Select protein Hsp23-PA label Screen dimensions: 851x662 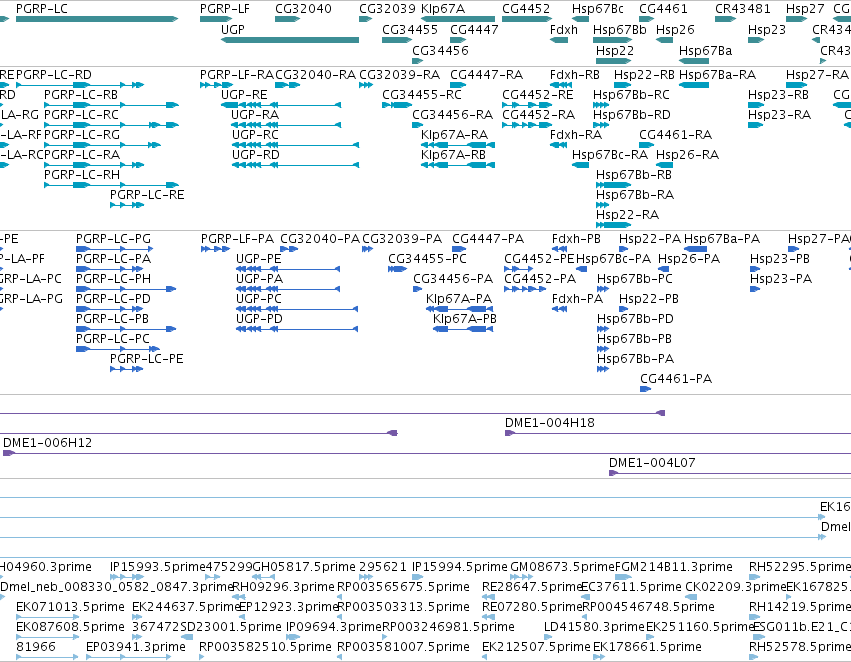781,279
